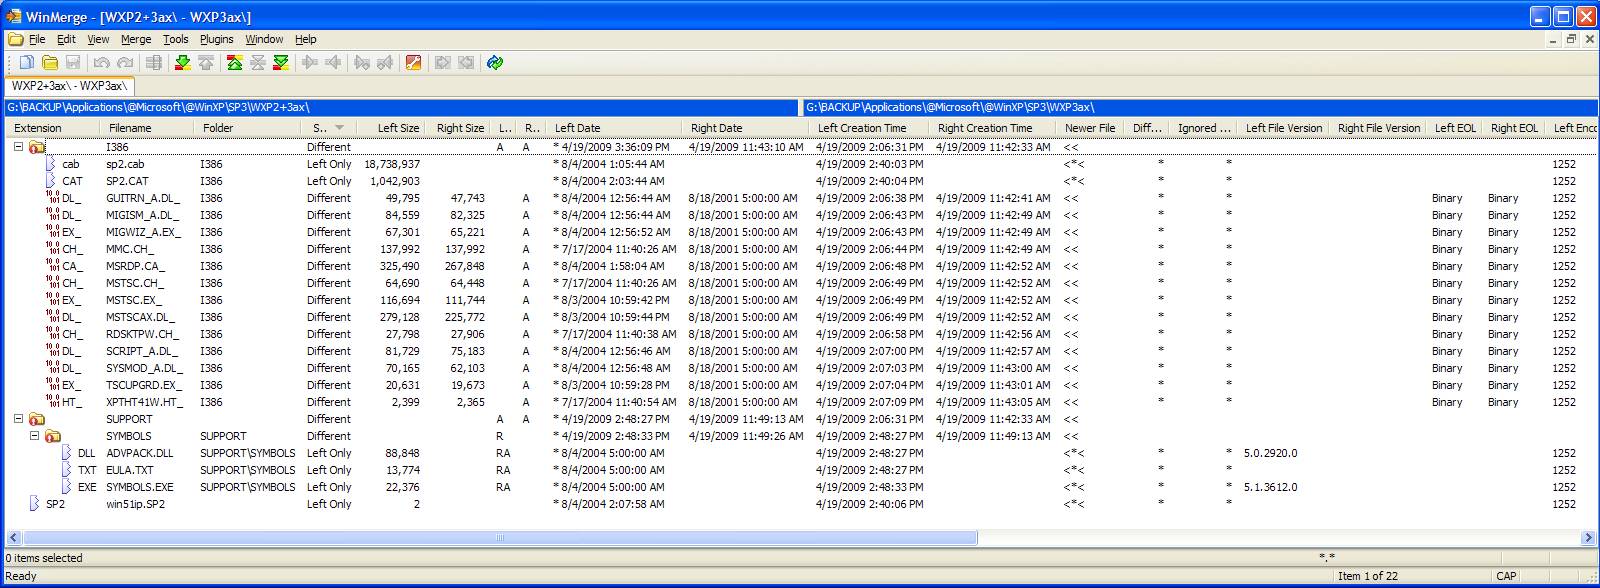Viewport: 1600px width, 588px height.
Task: Go to the previous difference icon
Action: [206, 63]
